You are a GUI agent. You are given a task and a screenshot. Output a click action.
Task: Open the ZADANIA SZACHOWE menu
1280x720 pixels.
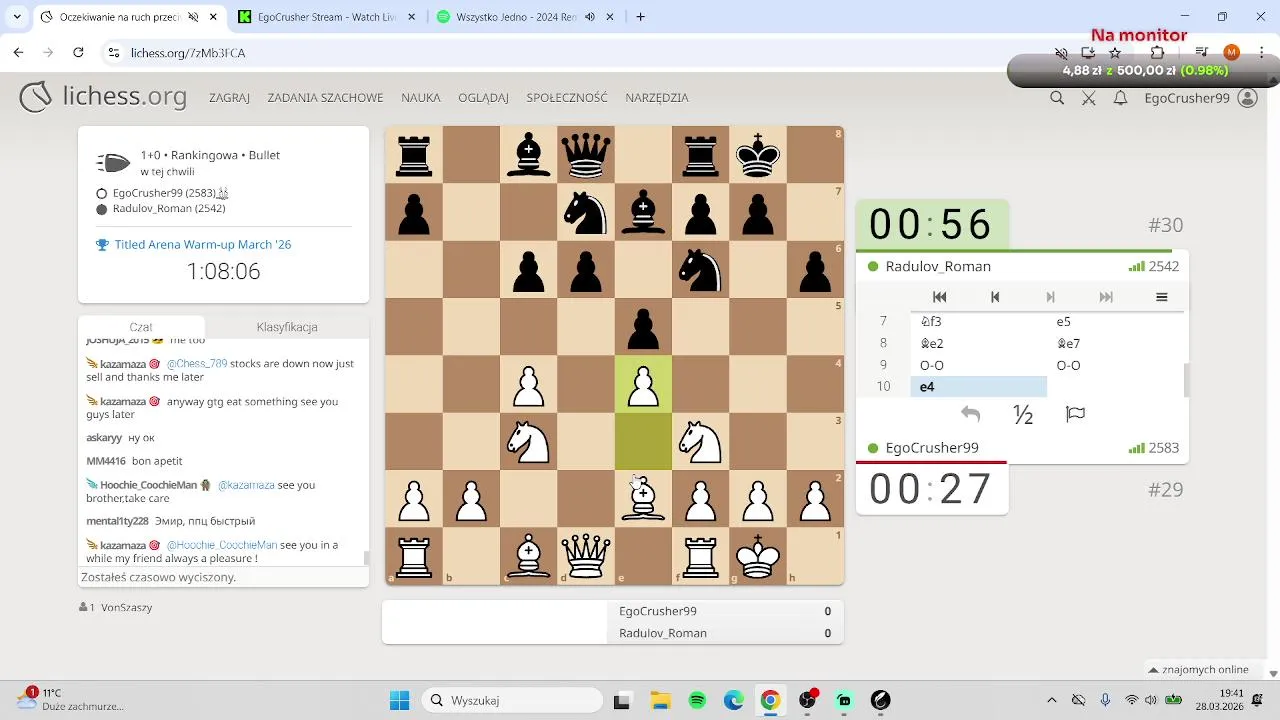click(x=325, y=98)
